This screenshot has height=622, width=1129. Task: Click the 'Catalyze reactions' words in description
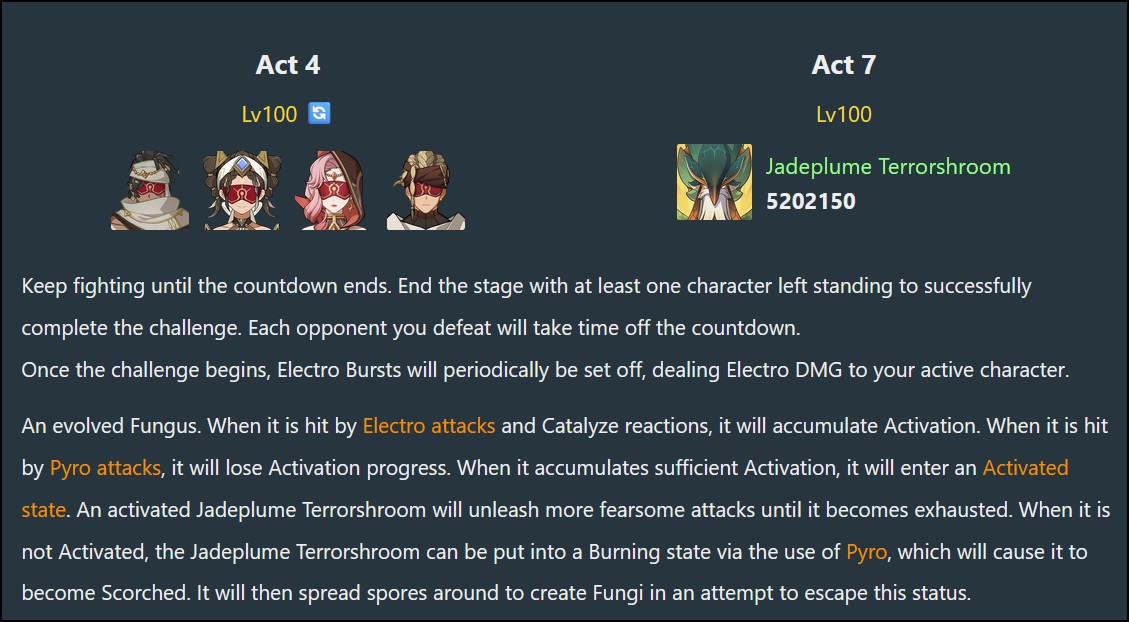pos(626,425)
